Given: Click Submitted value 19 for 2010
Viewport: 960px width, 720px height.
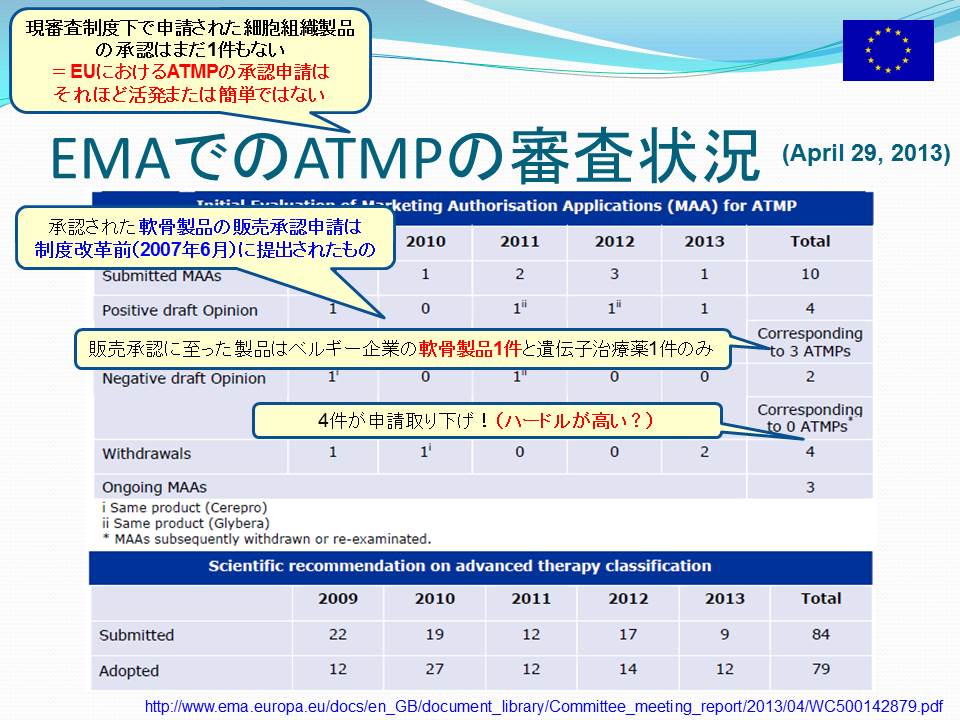Looking at the screenshot, I should [x=435, y=634].
